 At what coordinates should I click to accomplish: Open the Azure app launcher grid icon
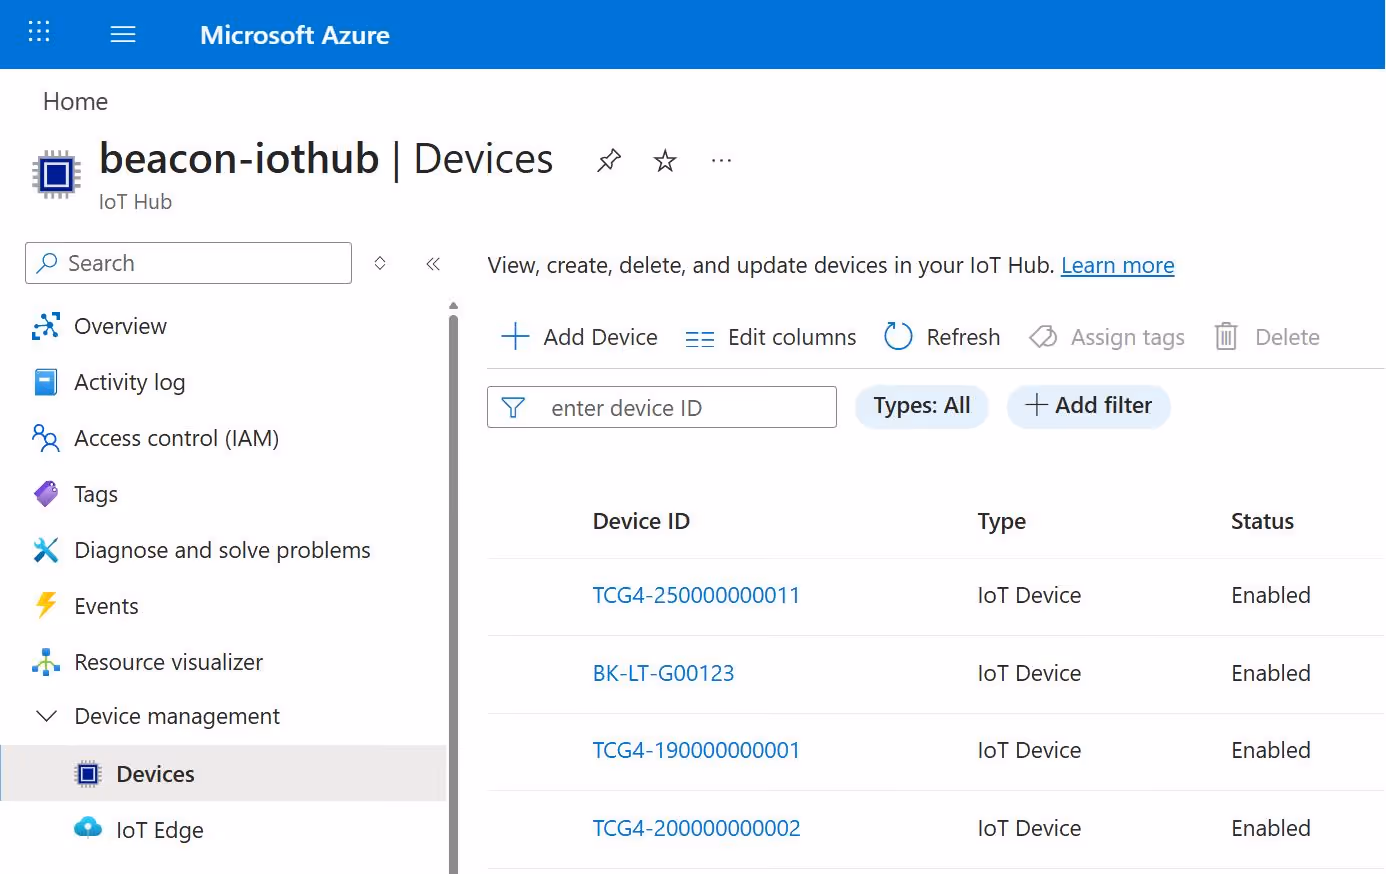pos(39,32)
